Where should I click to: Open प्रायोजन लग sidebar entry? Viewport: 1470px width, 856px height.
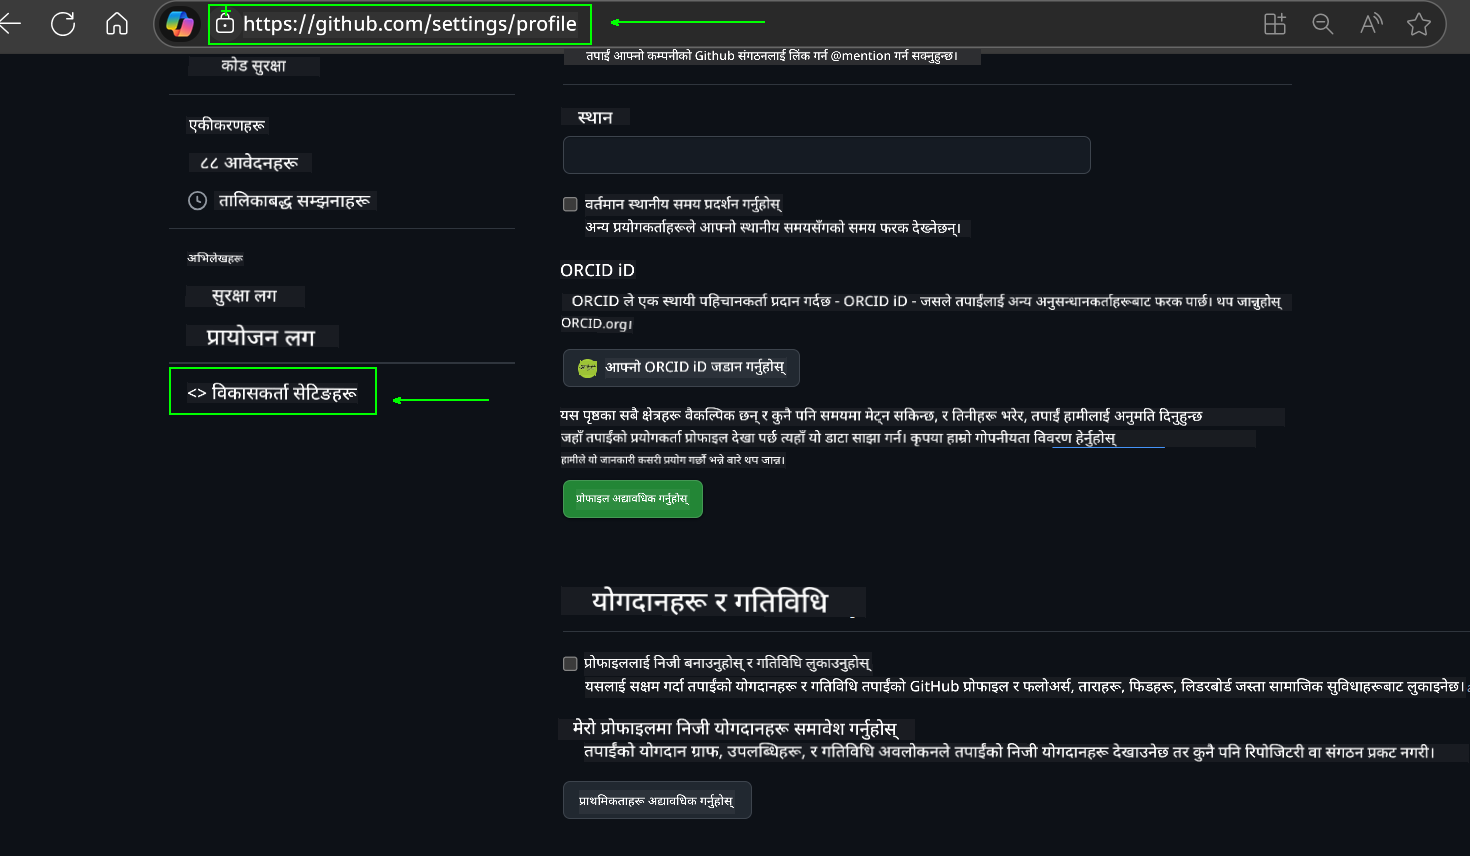click(261, 337)
